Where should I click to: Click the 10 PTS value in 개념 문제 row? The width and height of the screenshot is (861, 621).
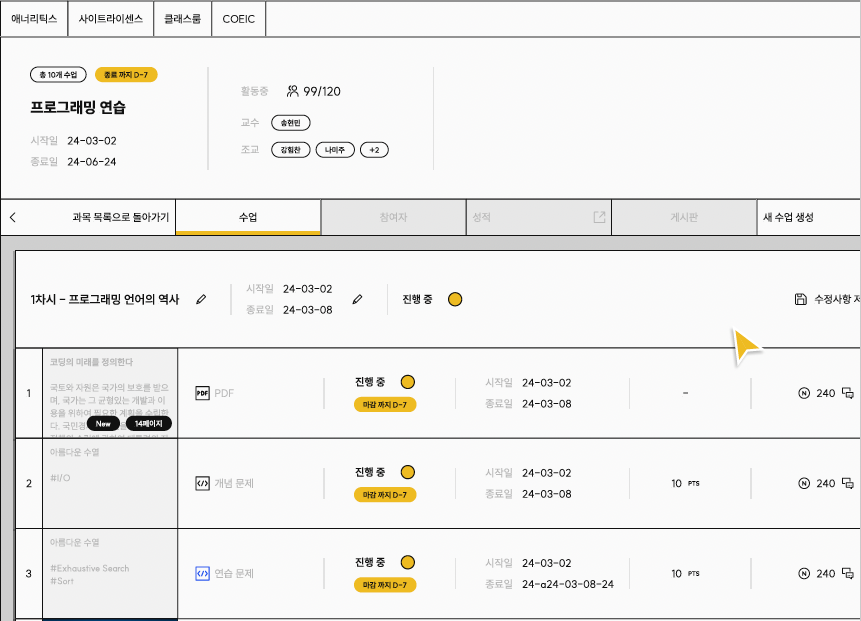point(685,483)
